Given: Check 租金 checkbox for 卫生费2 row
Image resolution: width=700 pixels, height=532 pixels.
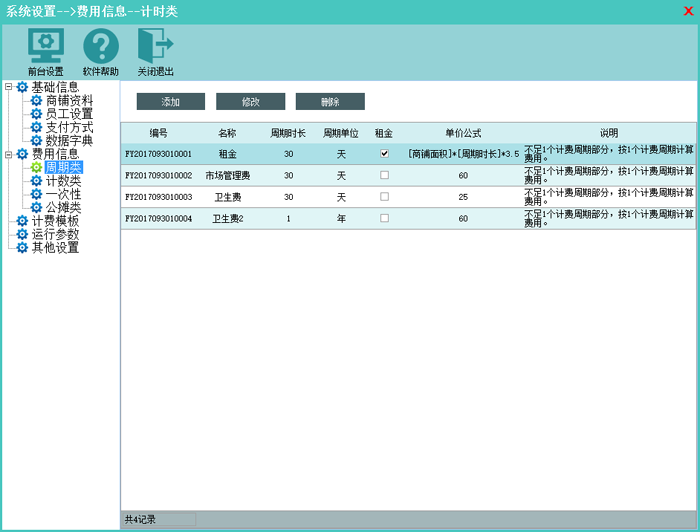Looking at the screenshot, I should 384,218.
